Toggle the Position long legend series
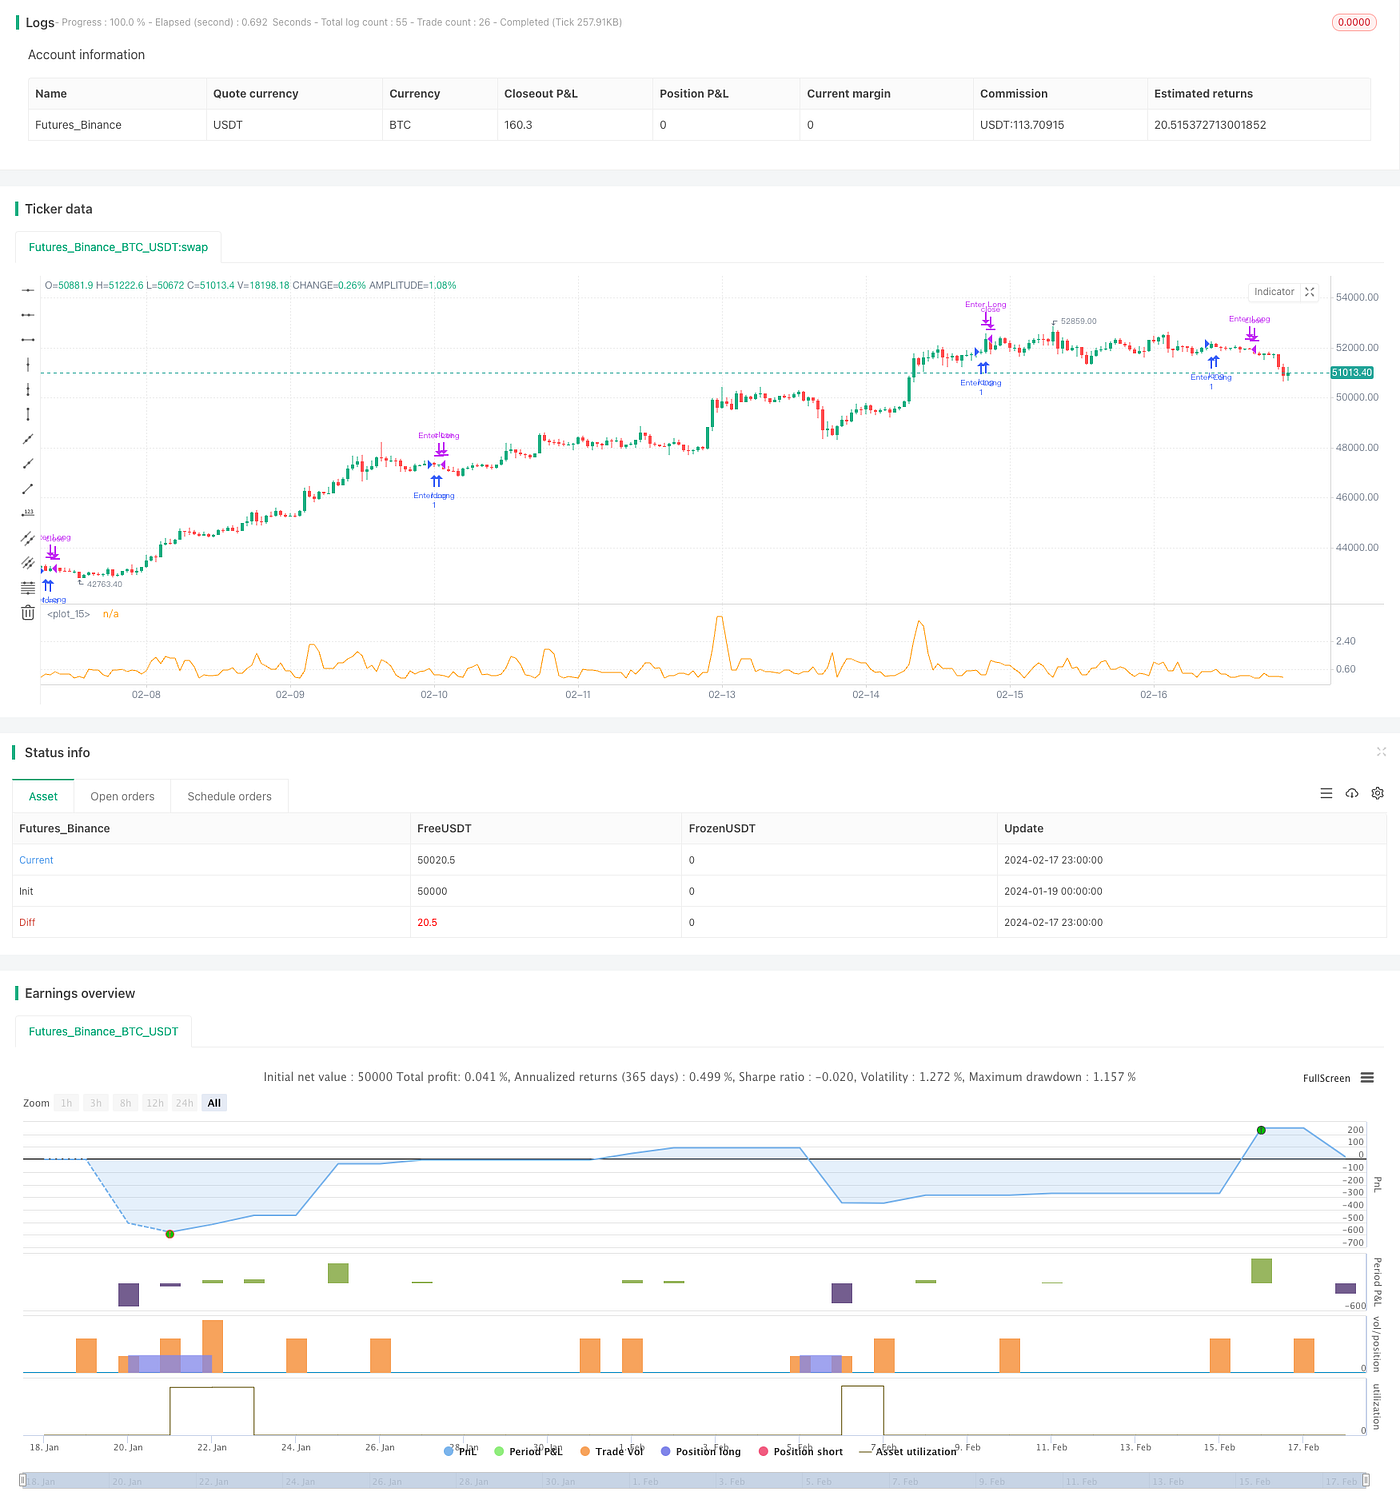This screenshot has width=1400, height=1512. [701, 1451]
